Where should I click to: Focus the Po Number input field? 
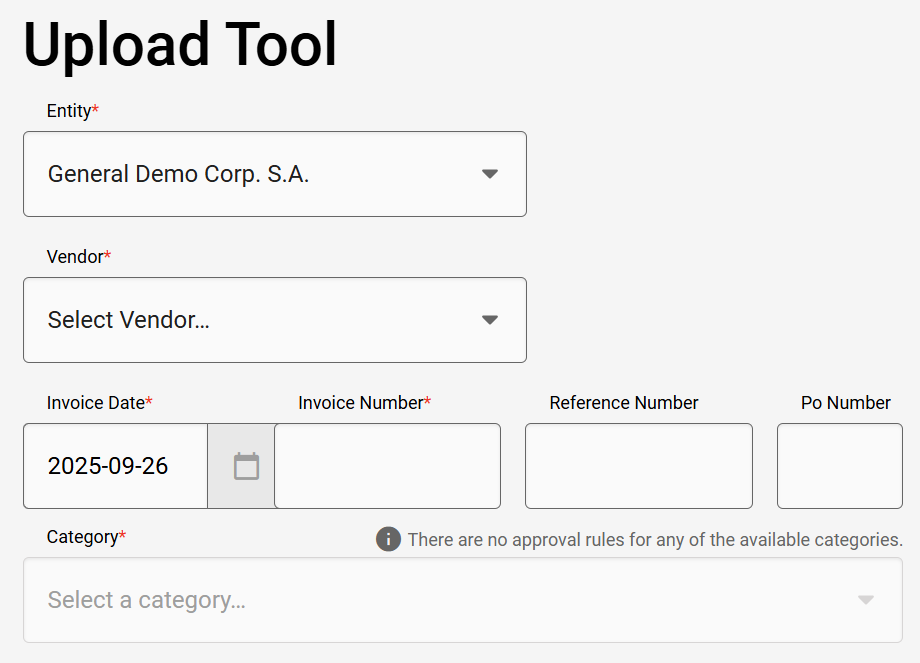click(x=840, y=466)
